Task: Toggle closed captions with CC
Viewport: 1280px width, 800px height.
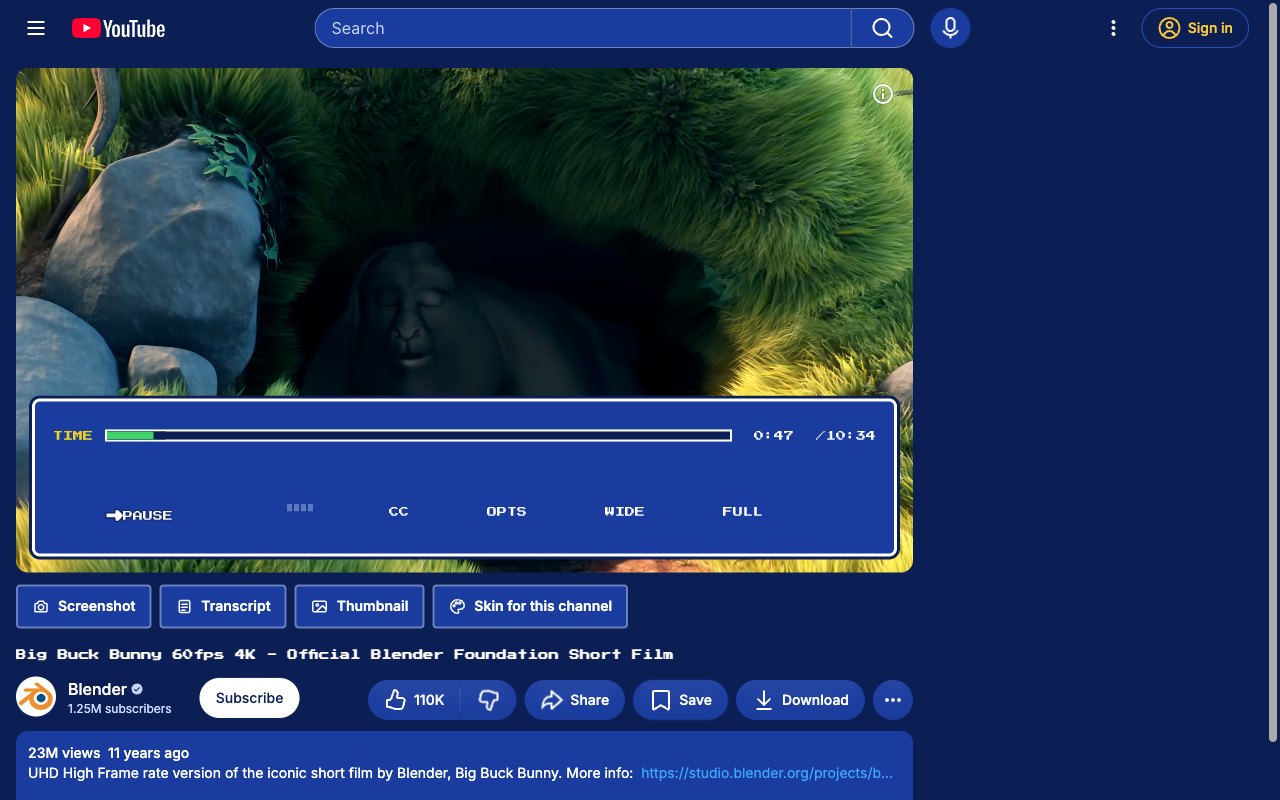Action: (398, 511)
